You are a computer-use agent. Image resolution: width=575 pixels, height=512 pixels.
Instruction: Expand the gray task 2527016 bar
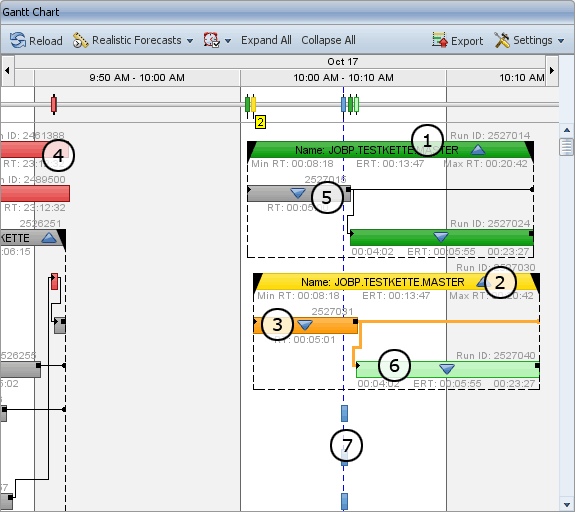coord(298,193)
